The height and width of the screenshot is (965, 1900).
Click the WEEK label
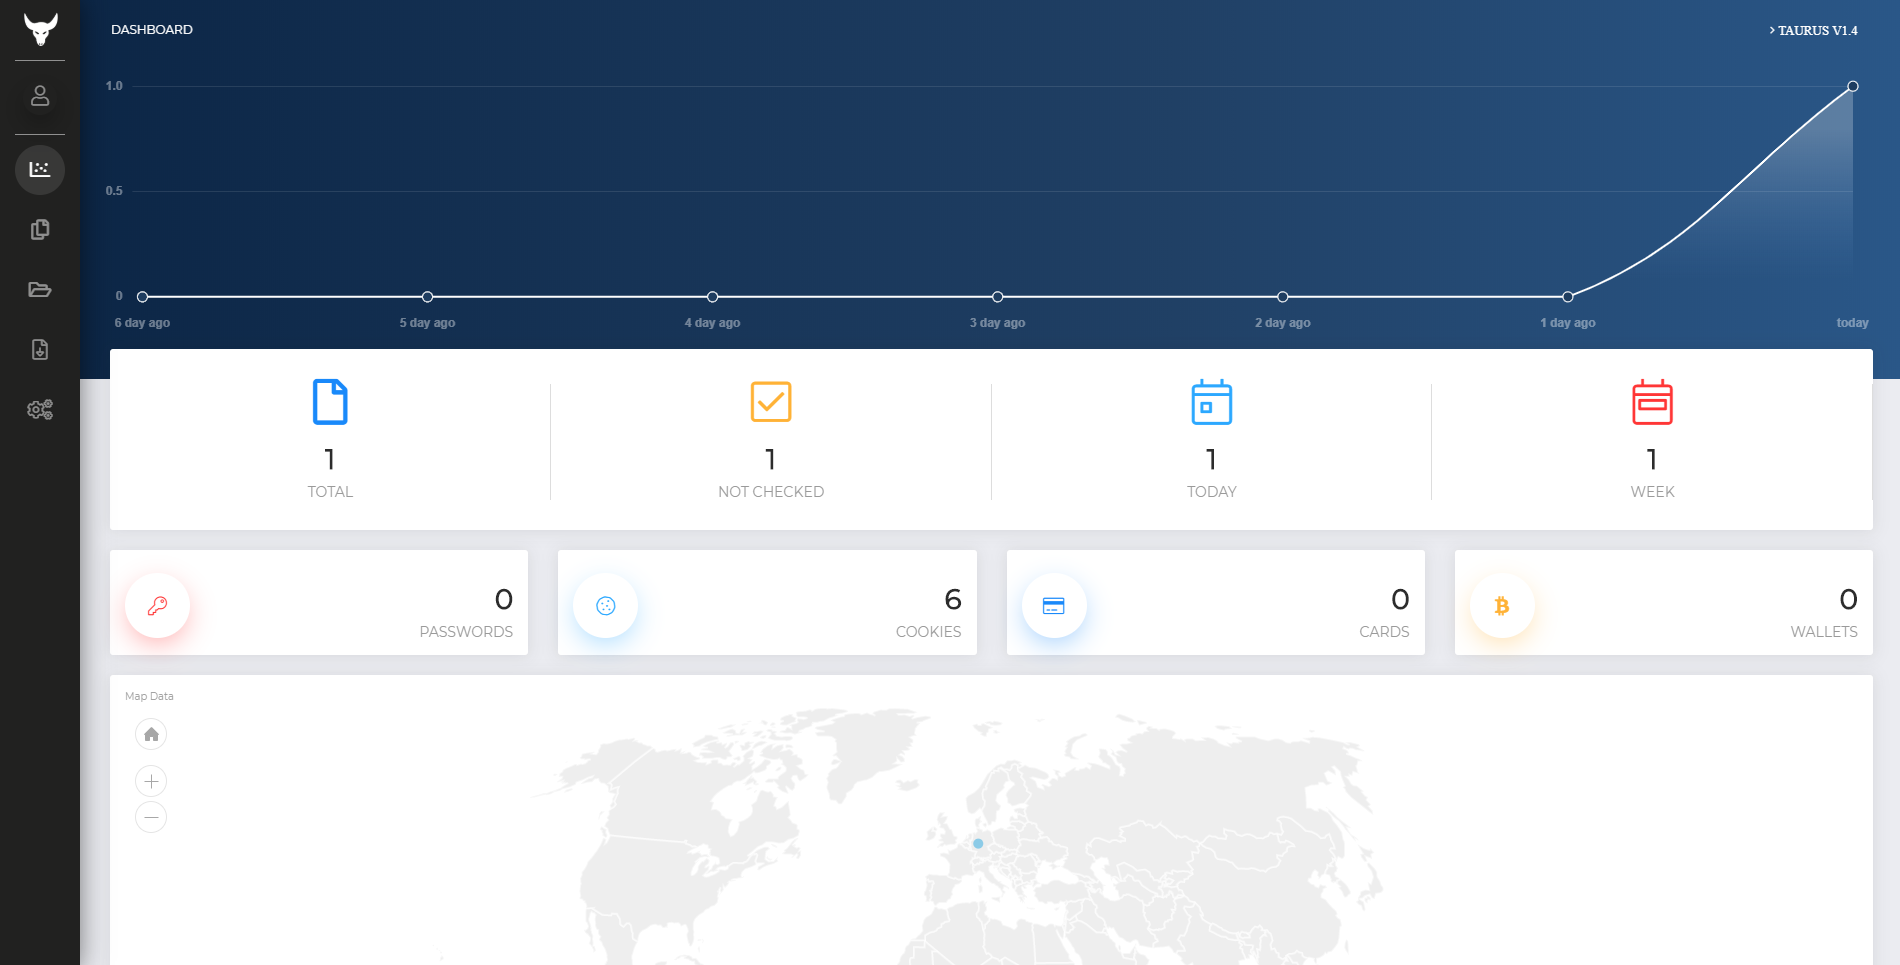(1652, 492)
